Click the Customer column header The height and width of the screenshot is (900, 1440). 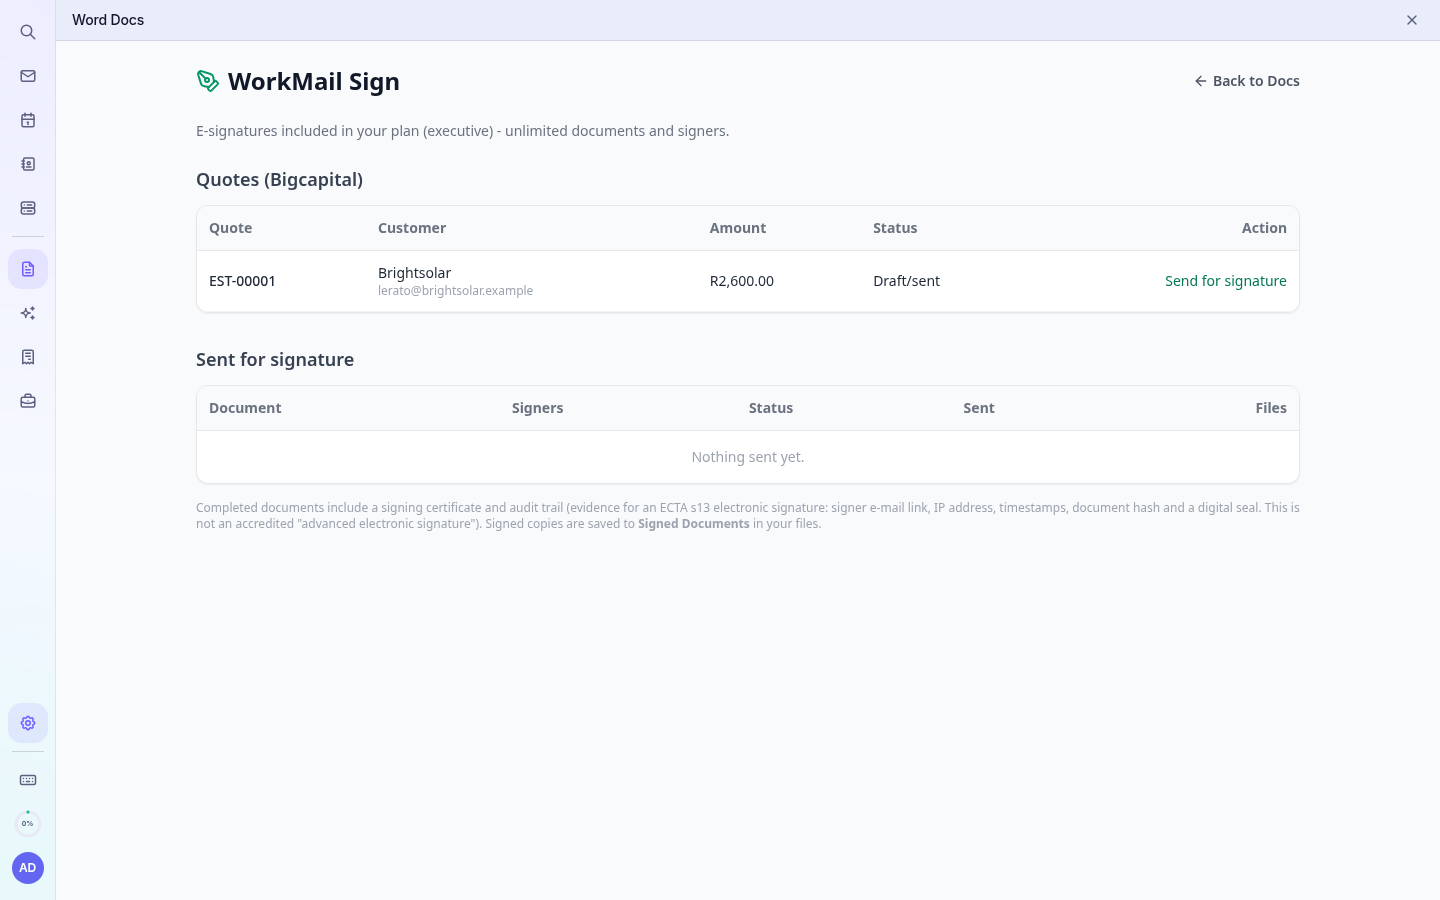pos(412,228)
